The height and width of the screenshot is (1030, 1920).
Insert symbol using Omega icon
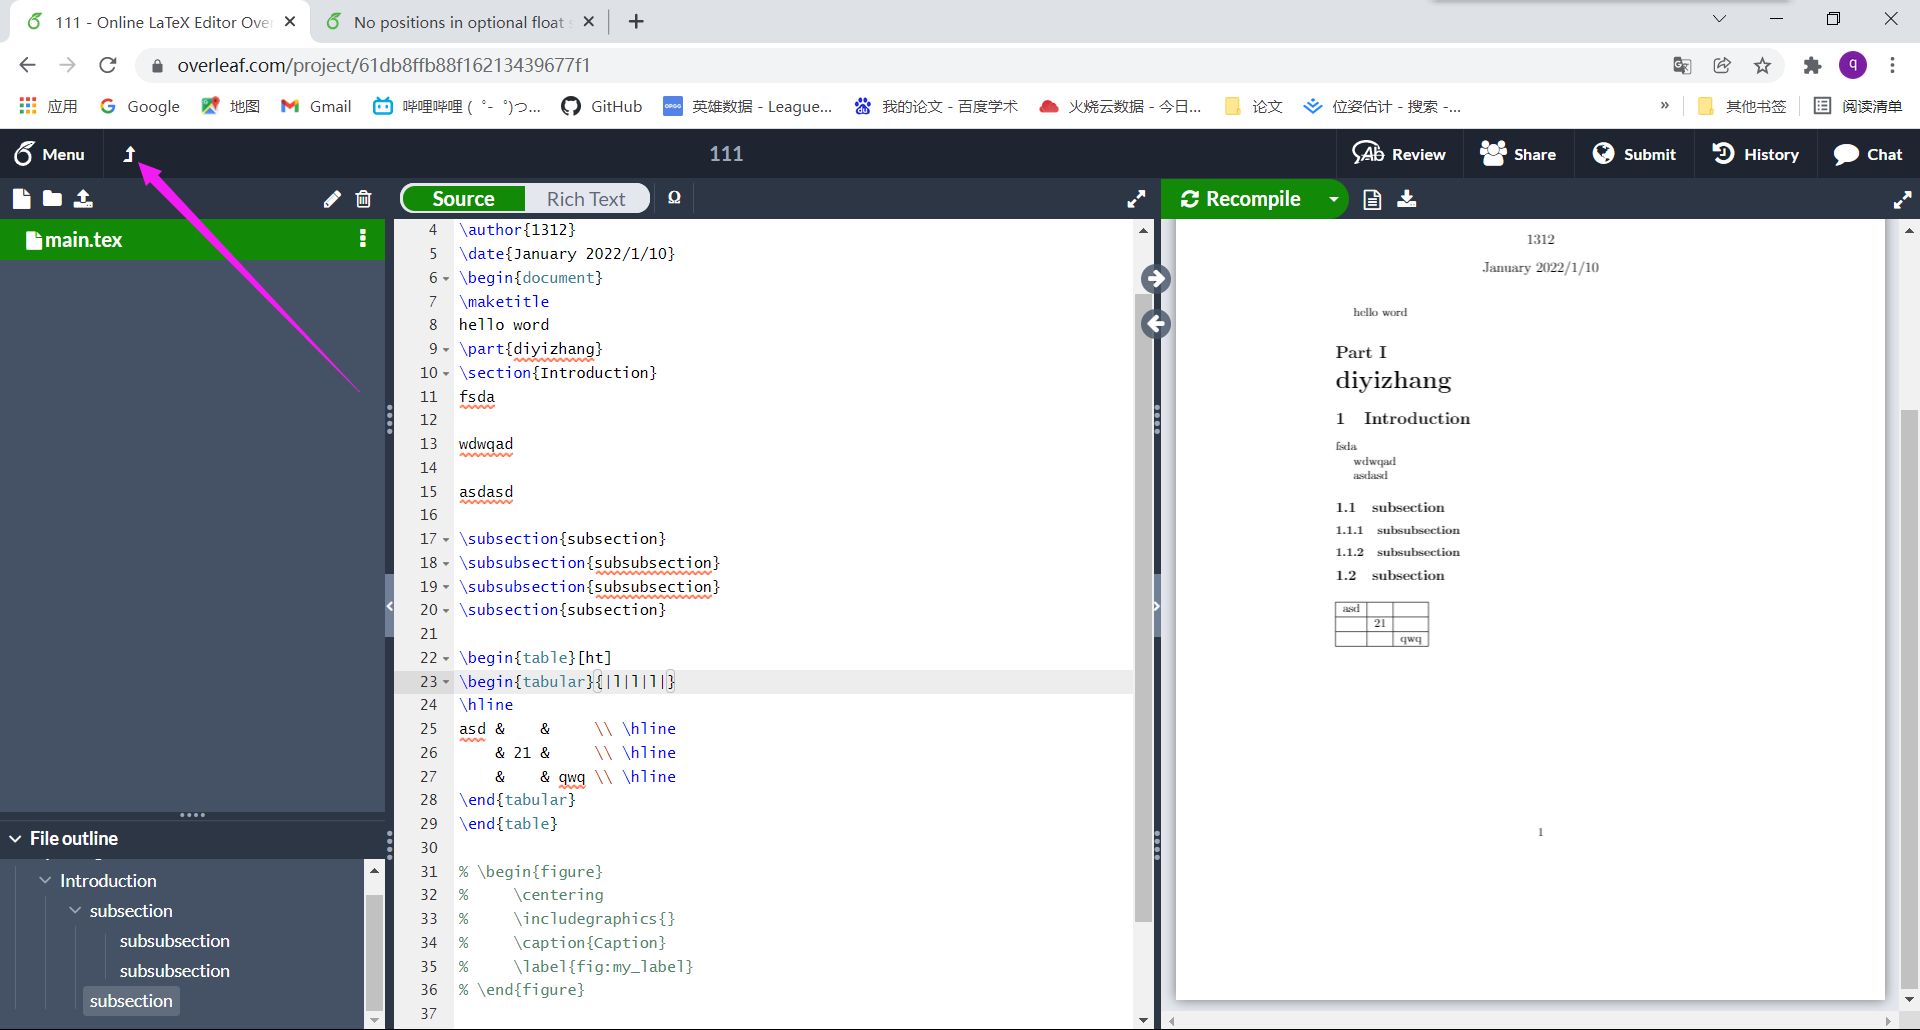674,198
